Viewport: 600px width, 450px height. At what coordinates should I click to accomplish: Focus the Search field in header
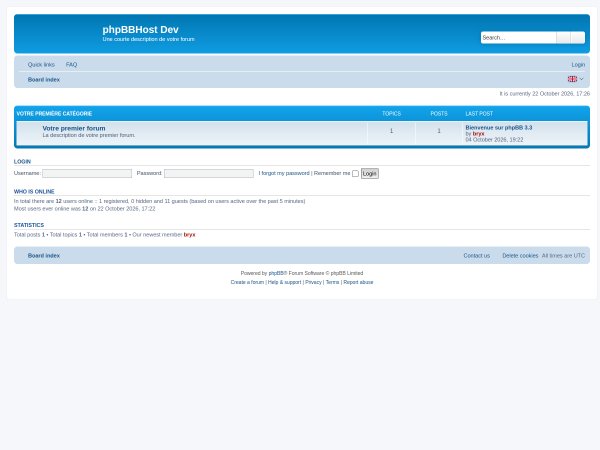click(x=518, y=38)
